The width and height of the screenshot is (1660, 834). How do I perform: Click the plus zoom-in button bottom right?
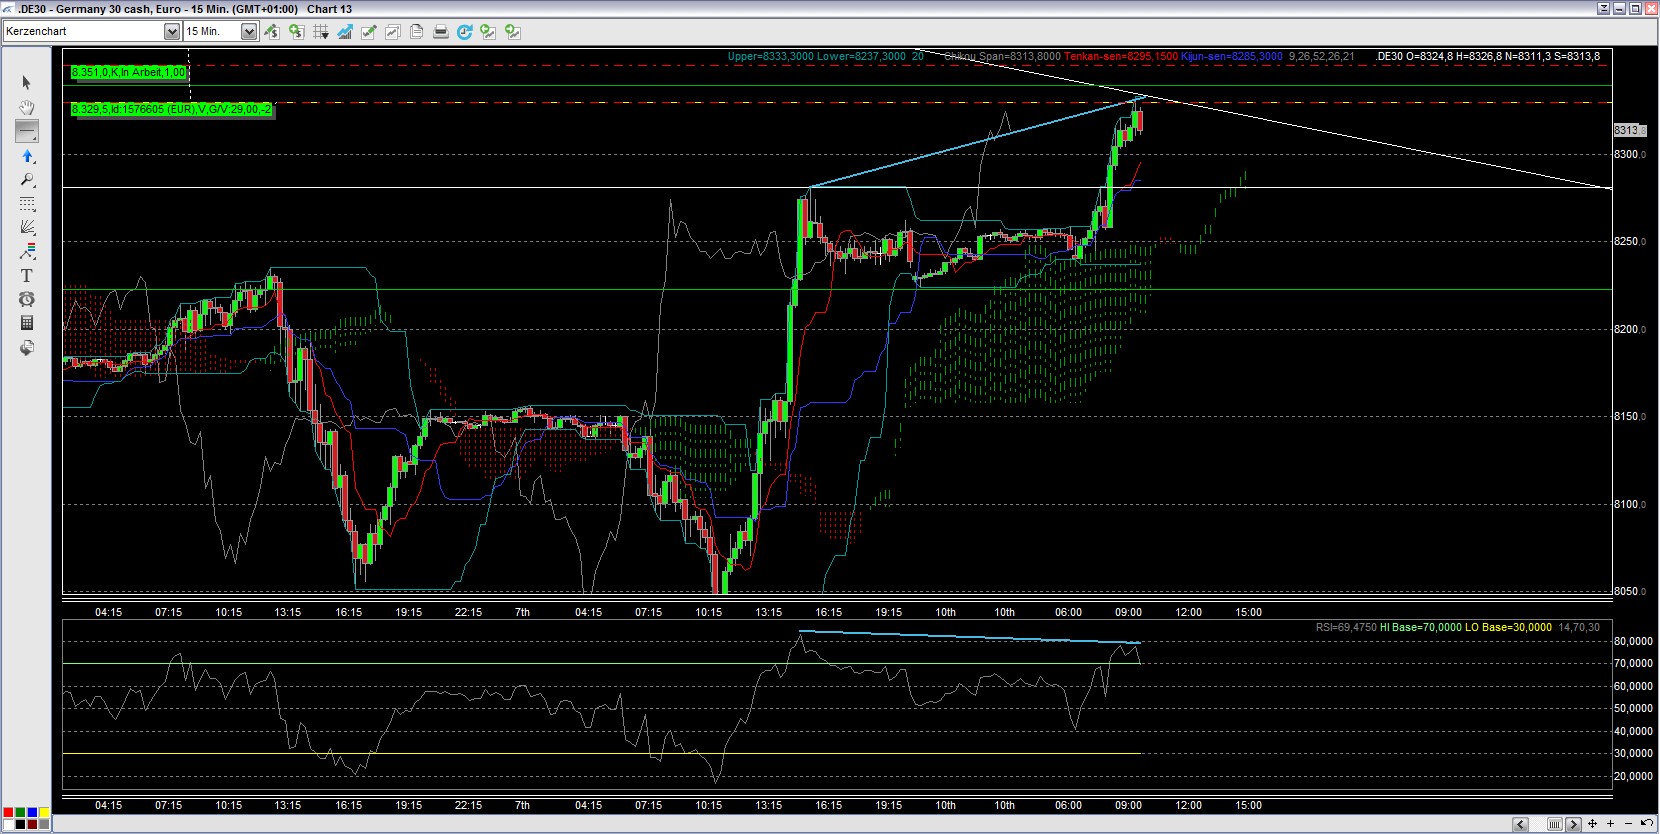(1610, 824)
